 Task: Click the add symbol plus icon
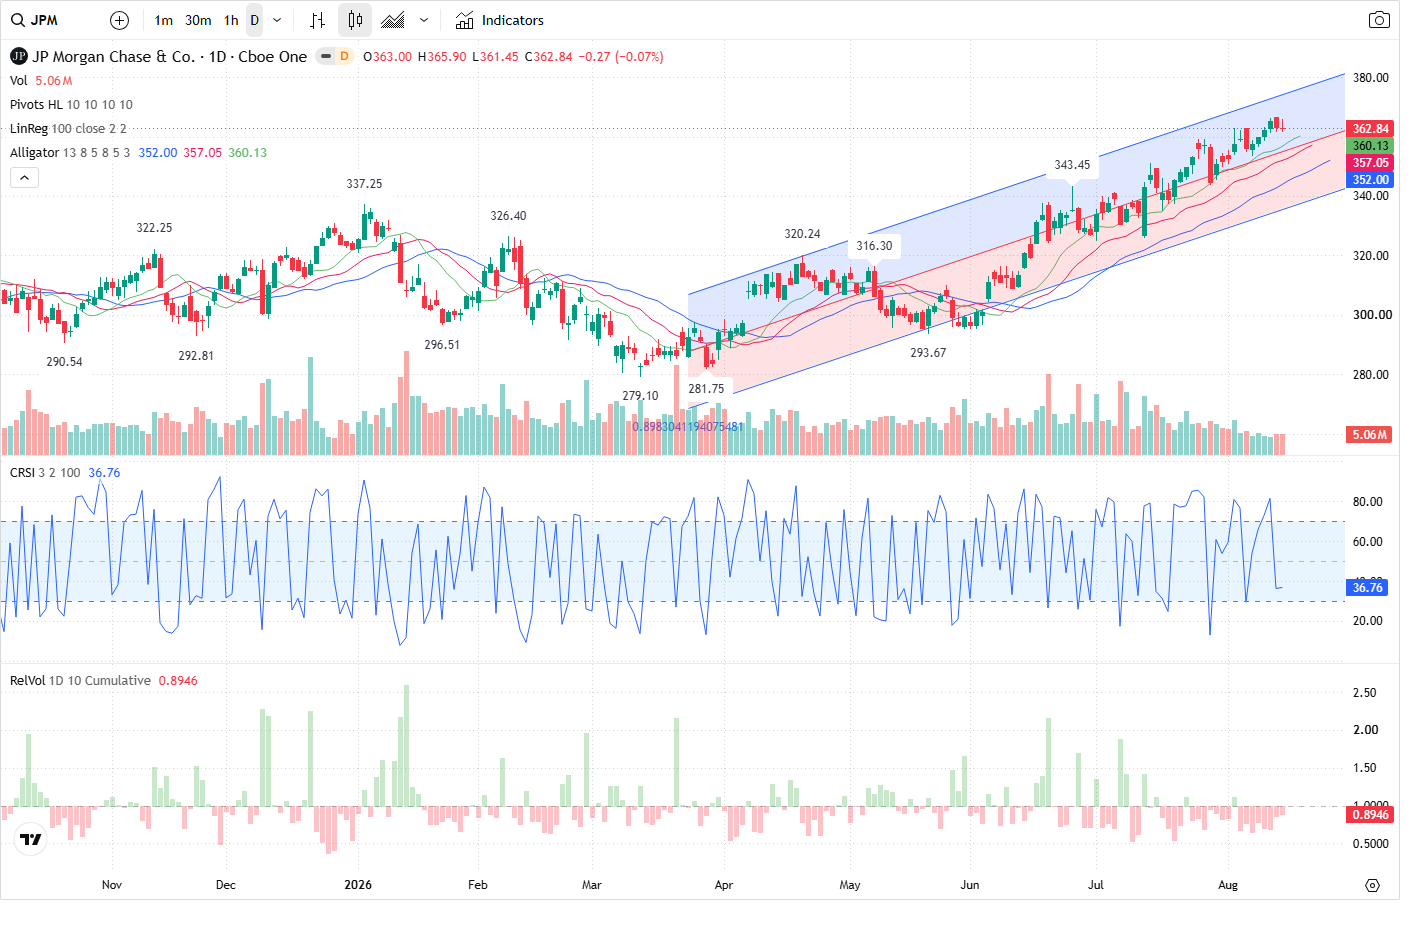coord(119,20)
